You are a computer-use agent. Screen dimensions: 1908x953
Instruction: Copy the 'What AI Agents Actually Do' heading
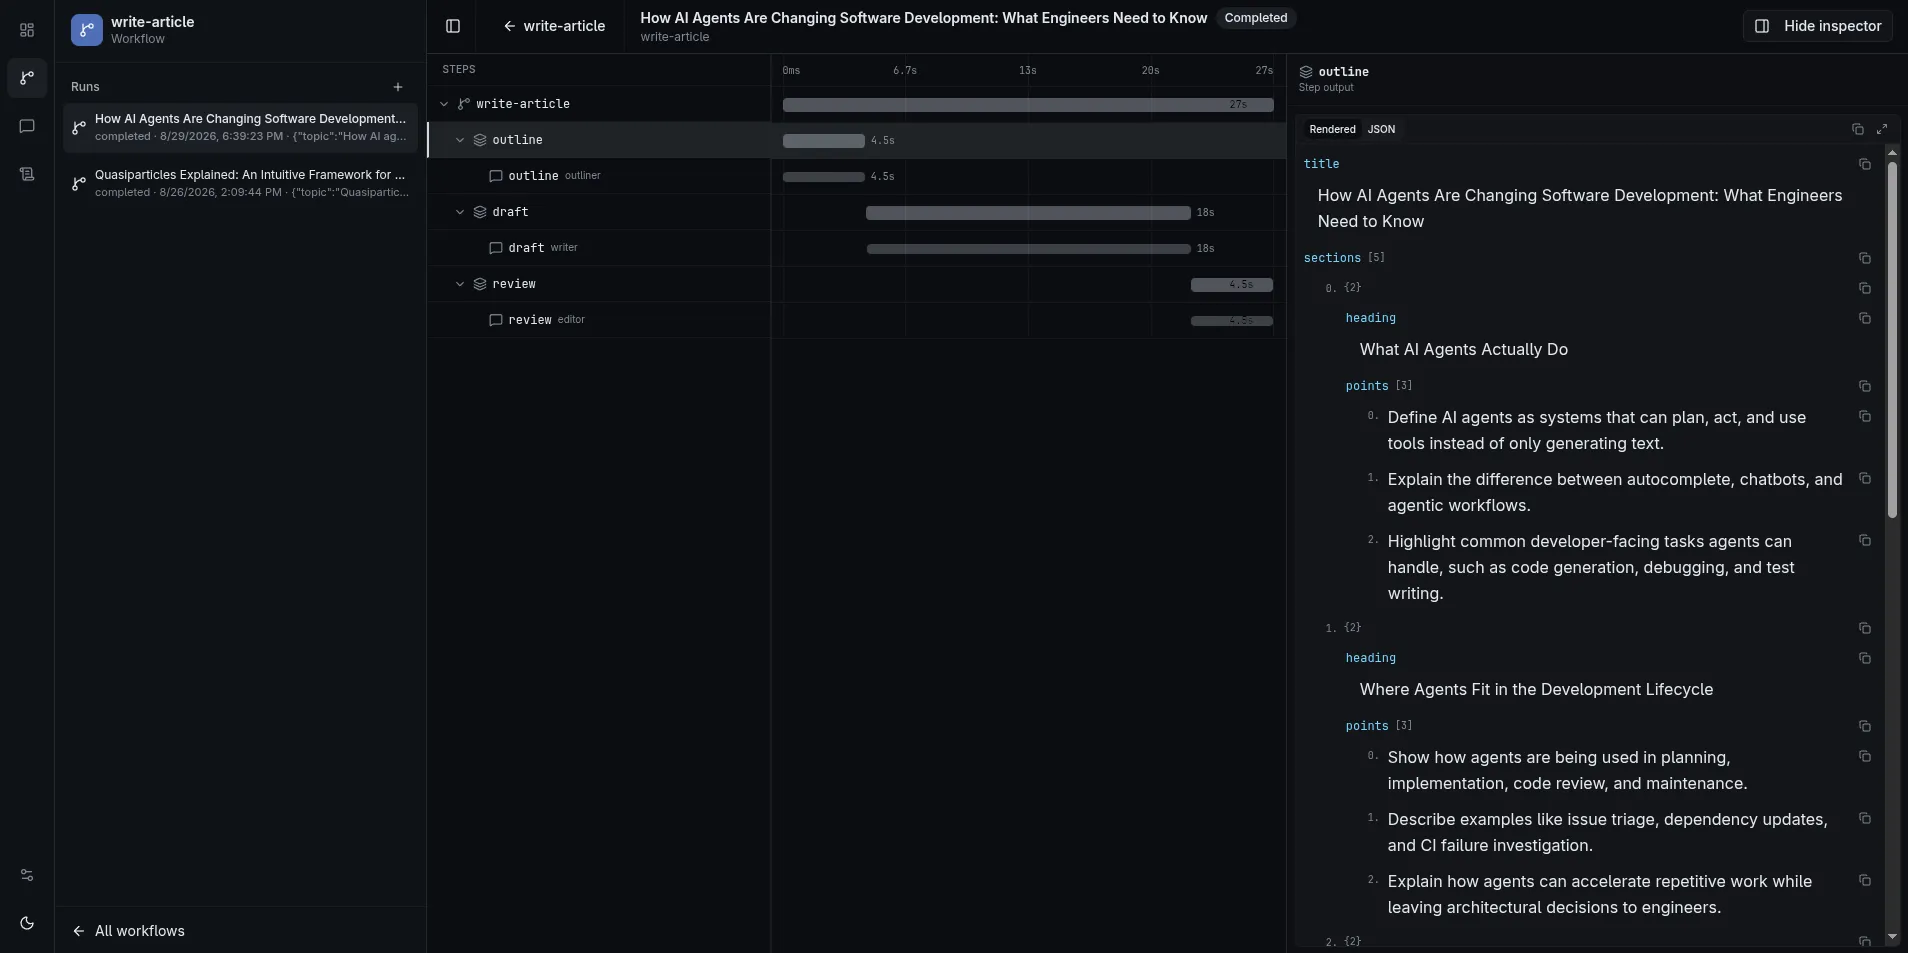pyautogui.click(x=1865, y=318)
